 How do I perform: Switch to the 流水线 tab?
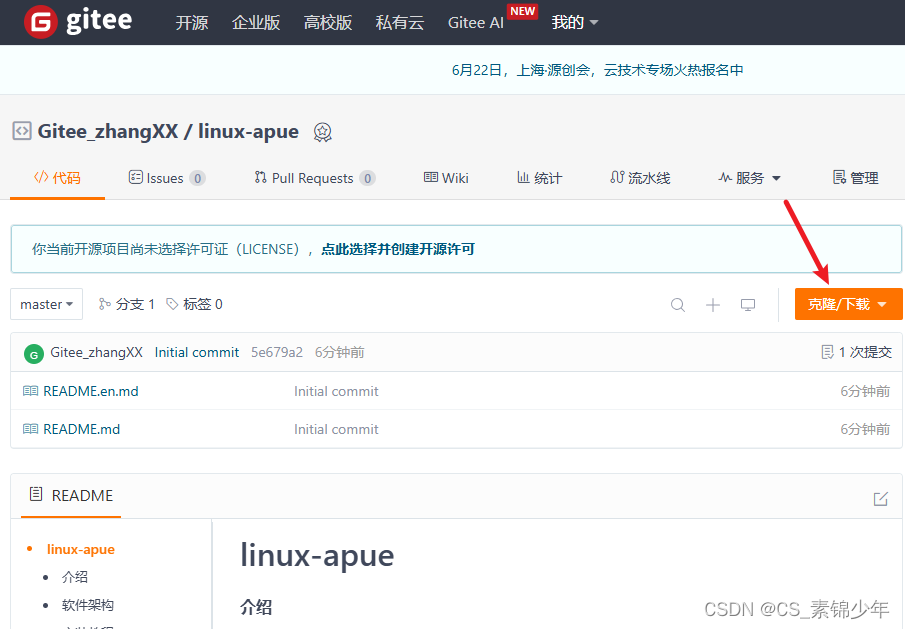click(640, 178)
